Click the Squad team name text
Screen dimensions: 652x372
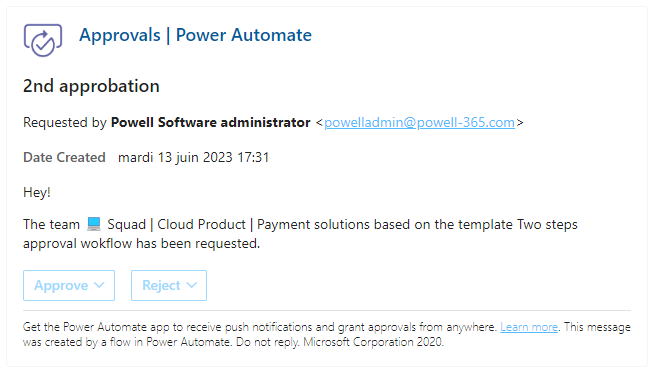click(x=126, y=224)
